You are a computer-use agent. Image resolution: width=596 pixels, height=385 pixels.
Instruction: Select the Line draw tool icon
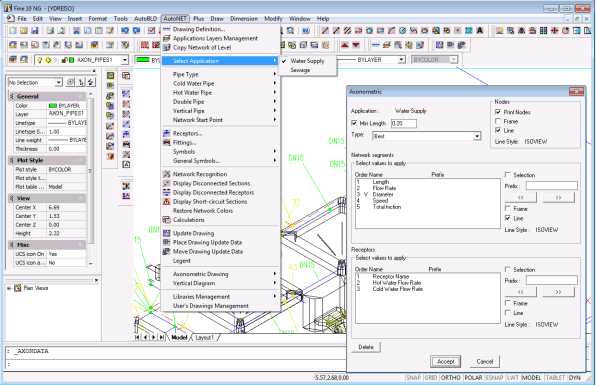click(325, 31)
